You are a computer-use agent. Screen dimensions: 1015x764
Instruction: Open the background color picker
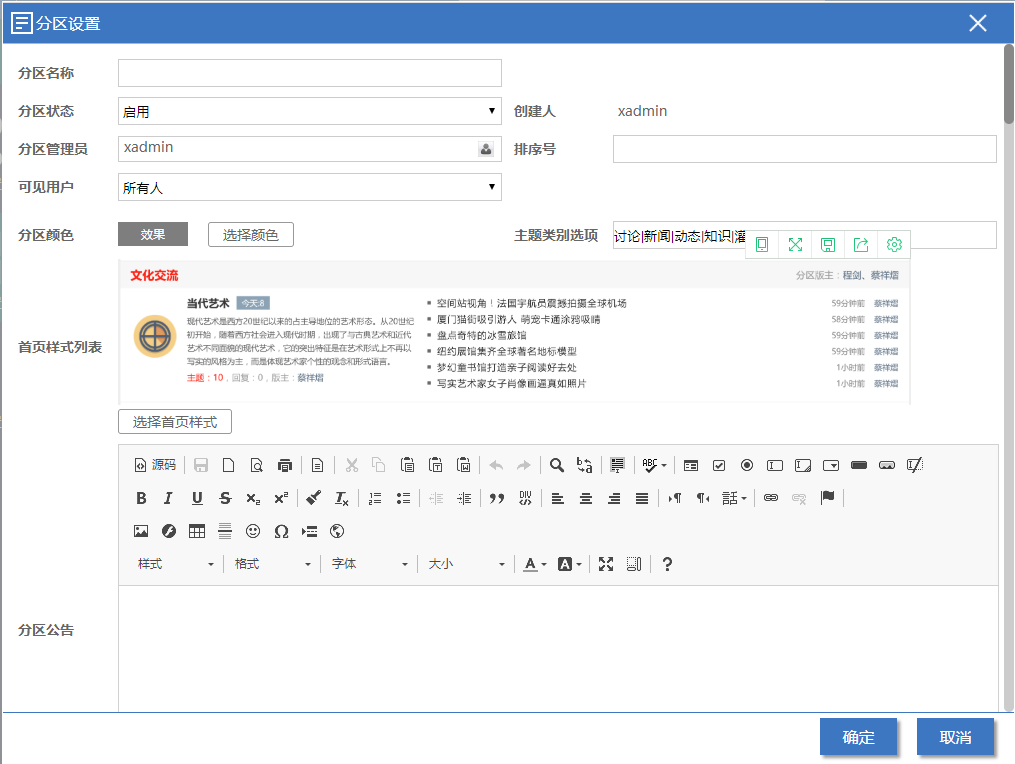(570, 564)
